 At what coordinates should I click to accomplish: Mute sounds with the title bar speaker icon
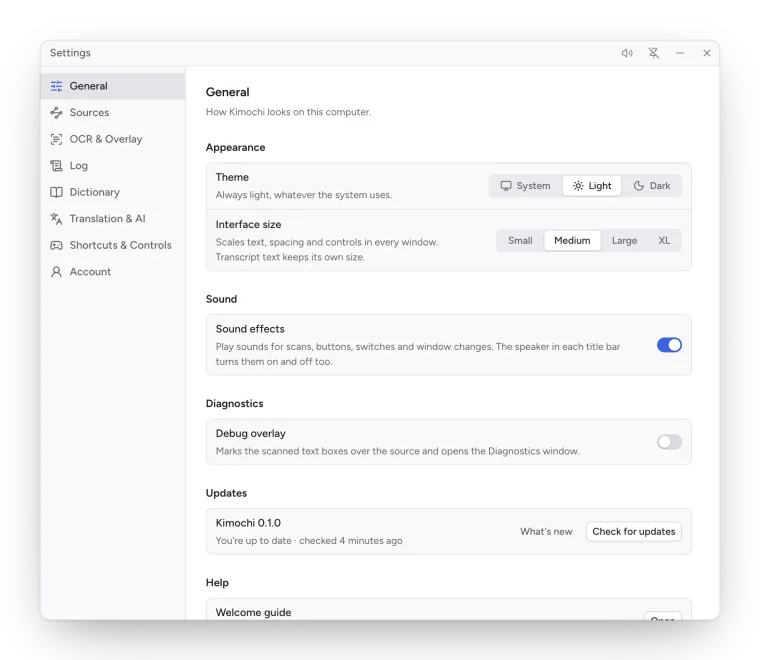(627, 53)
